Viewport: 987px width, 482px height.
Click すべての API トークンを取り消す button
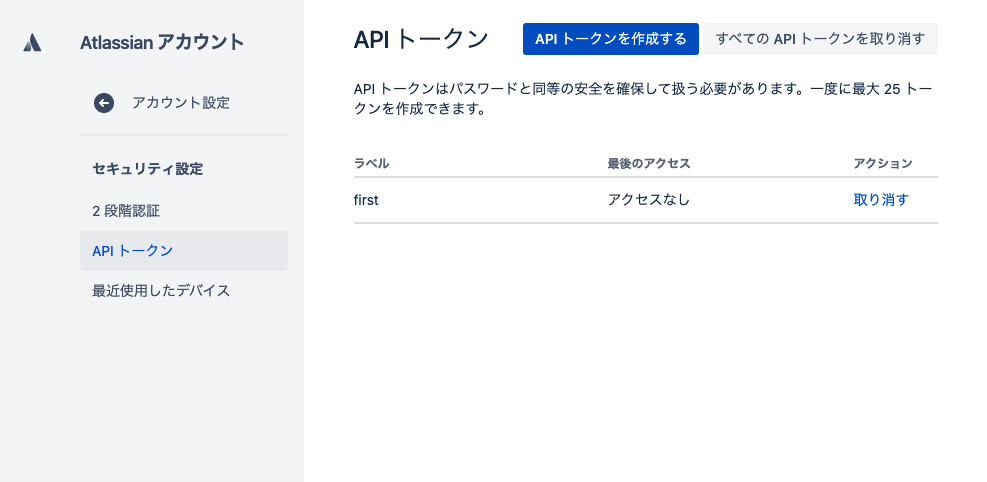pos(820,39)
